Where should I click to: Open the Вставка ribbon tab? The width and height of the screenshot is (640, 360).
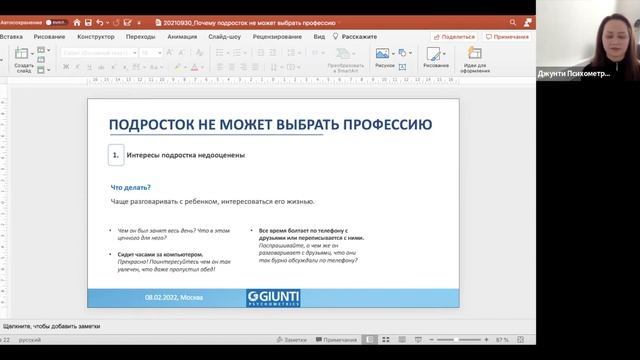[x=11, y=37]
